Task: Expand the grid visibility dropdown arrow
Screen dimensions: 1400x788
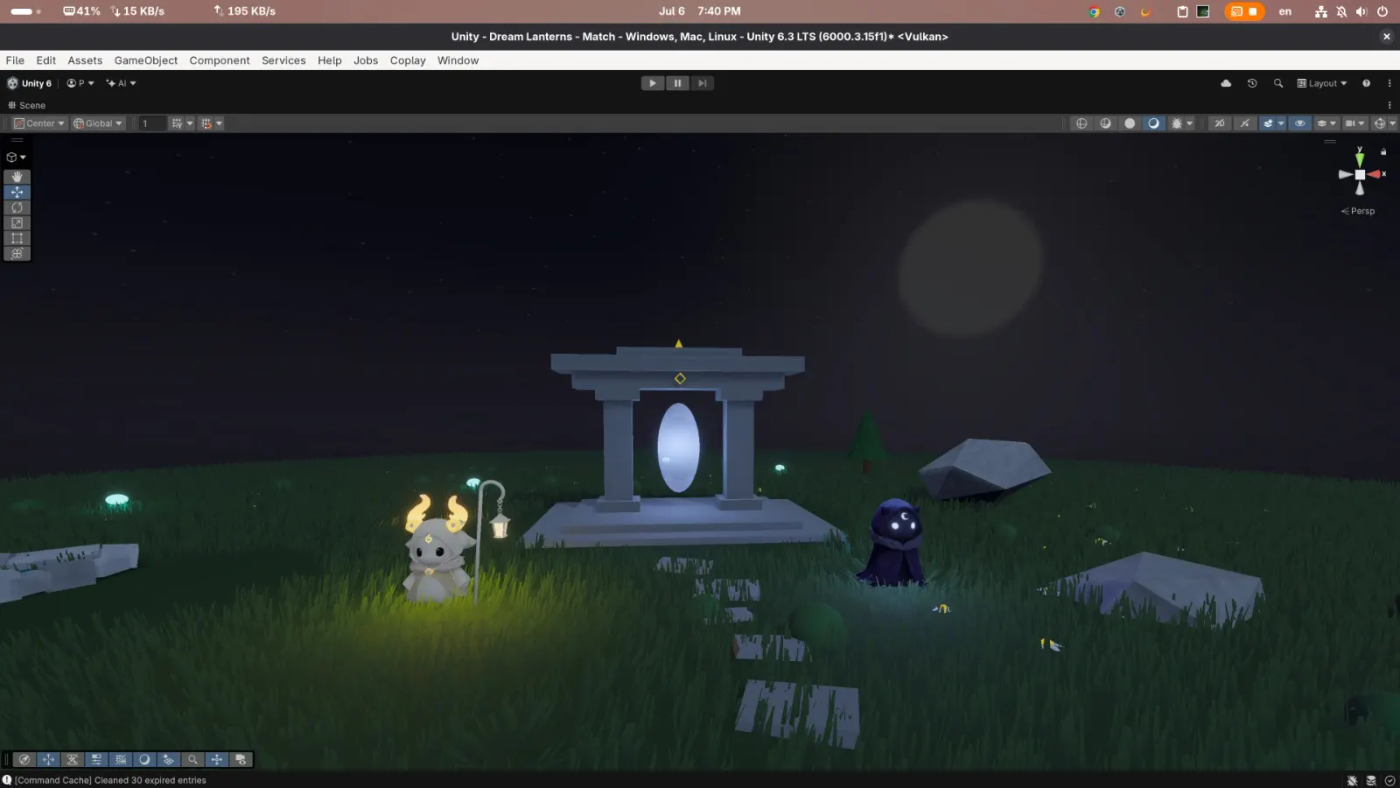Action: [x=189, y=123]
